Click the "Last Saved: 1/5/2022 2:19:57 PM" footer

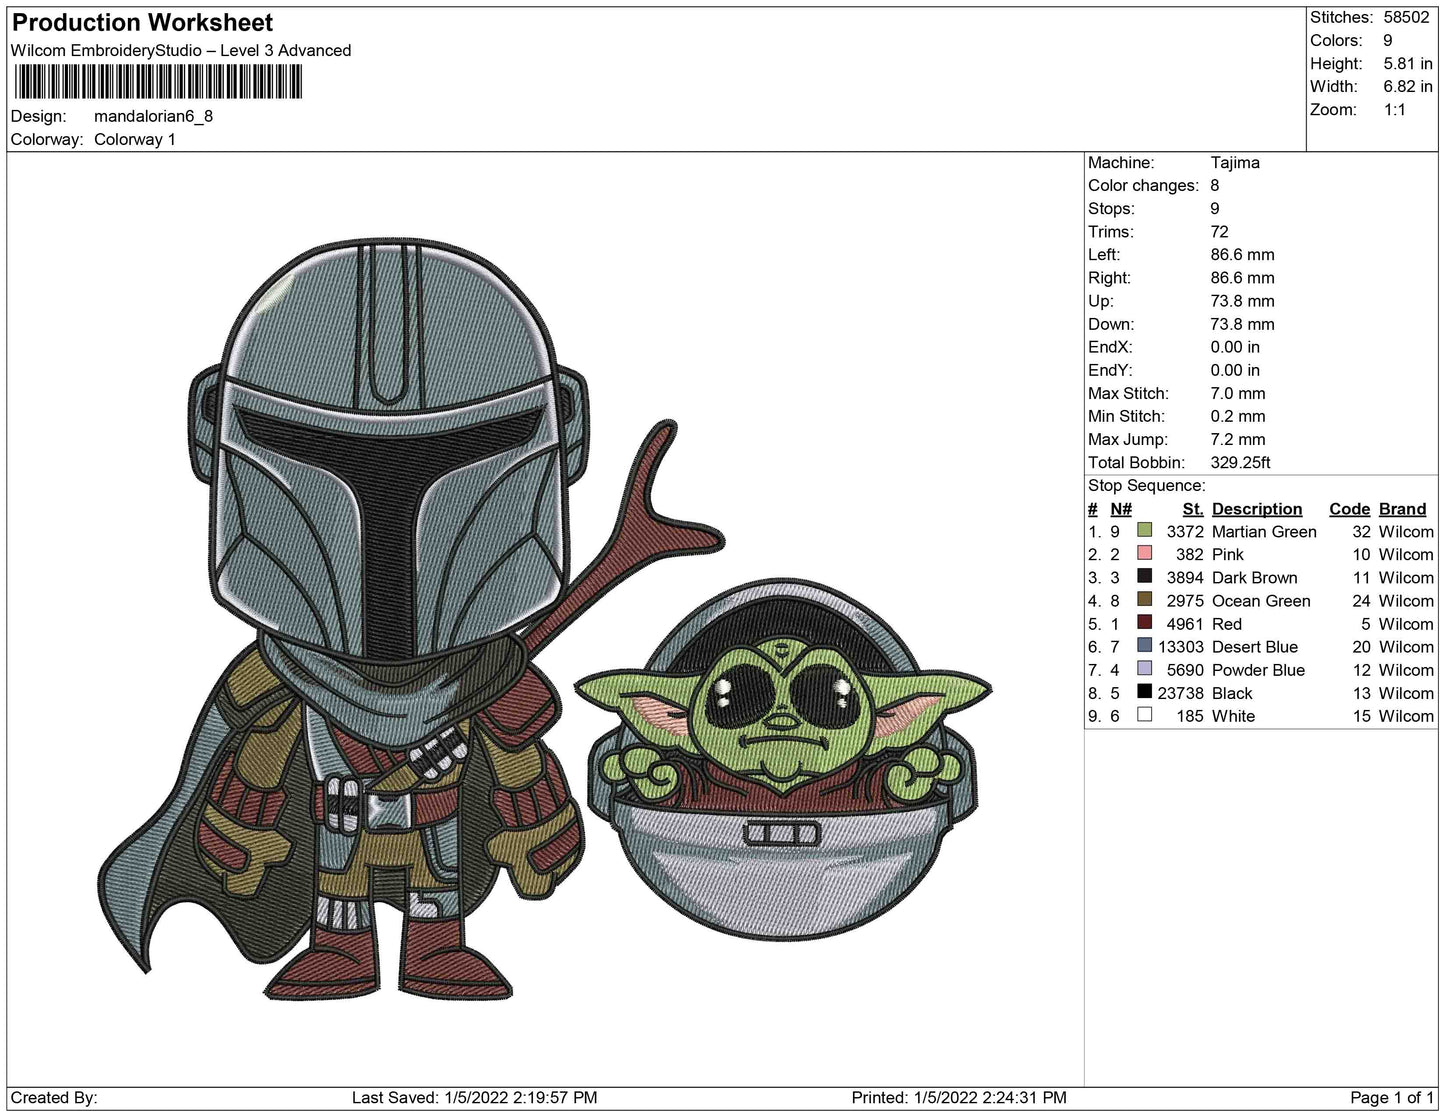475,1098
